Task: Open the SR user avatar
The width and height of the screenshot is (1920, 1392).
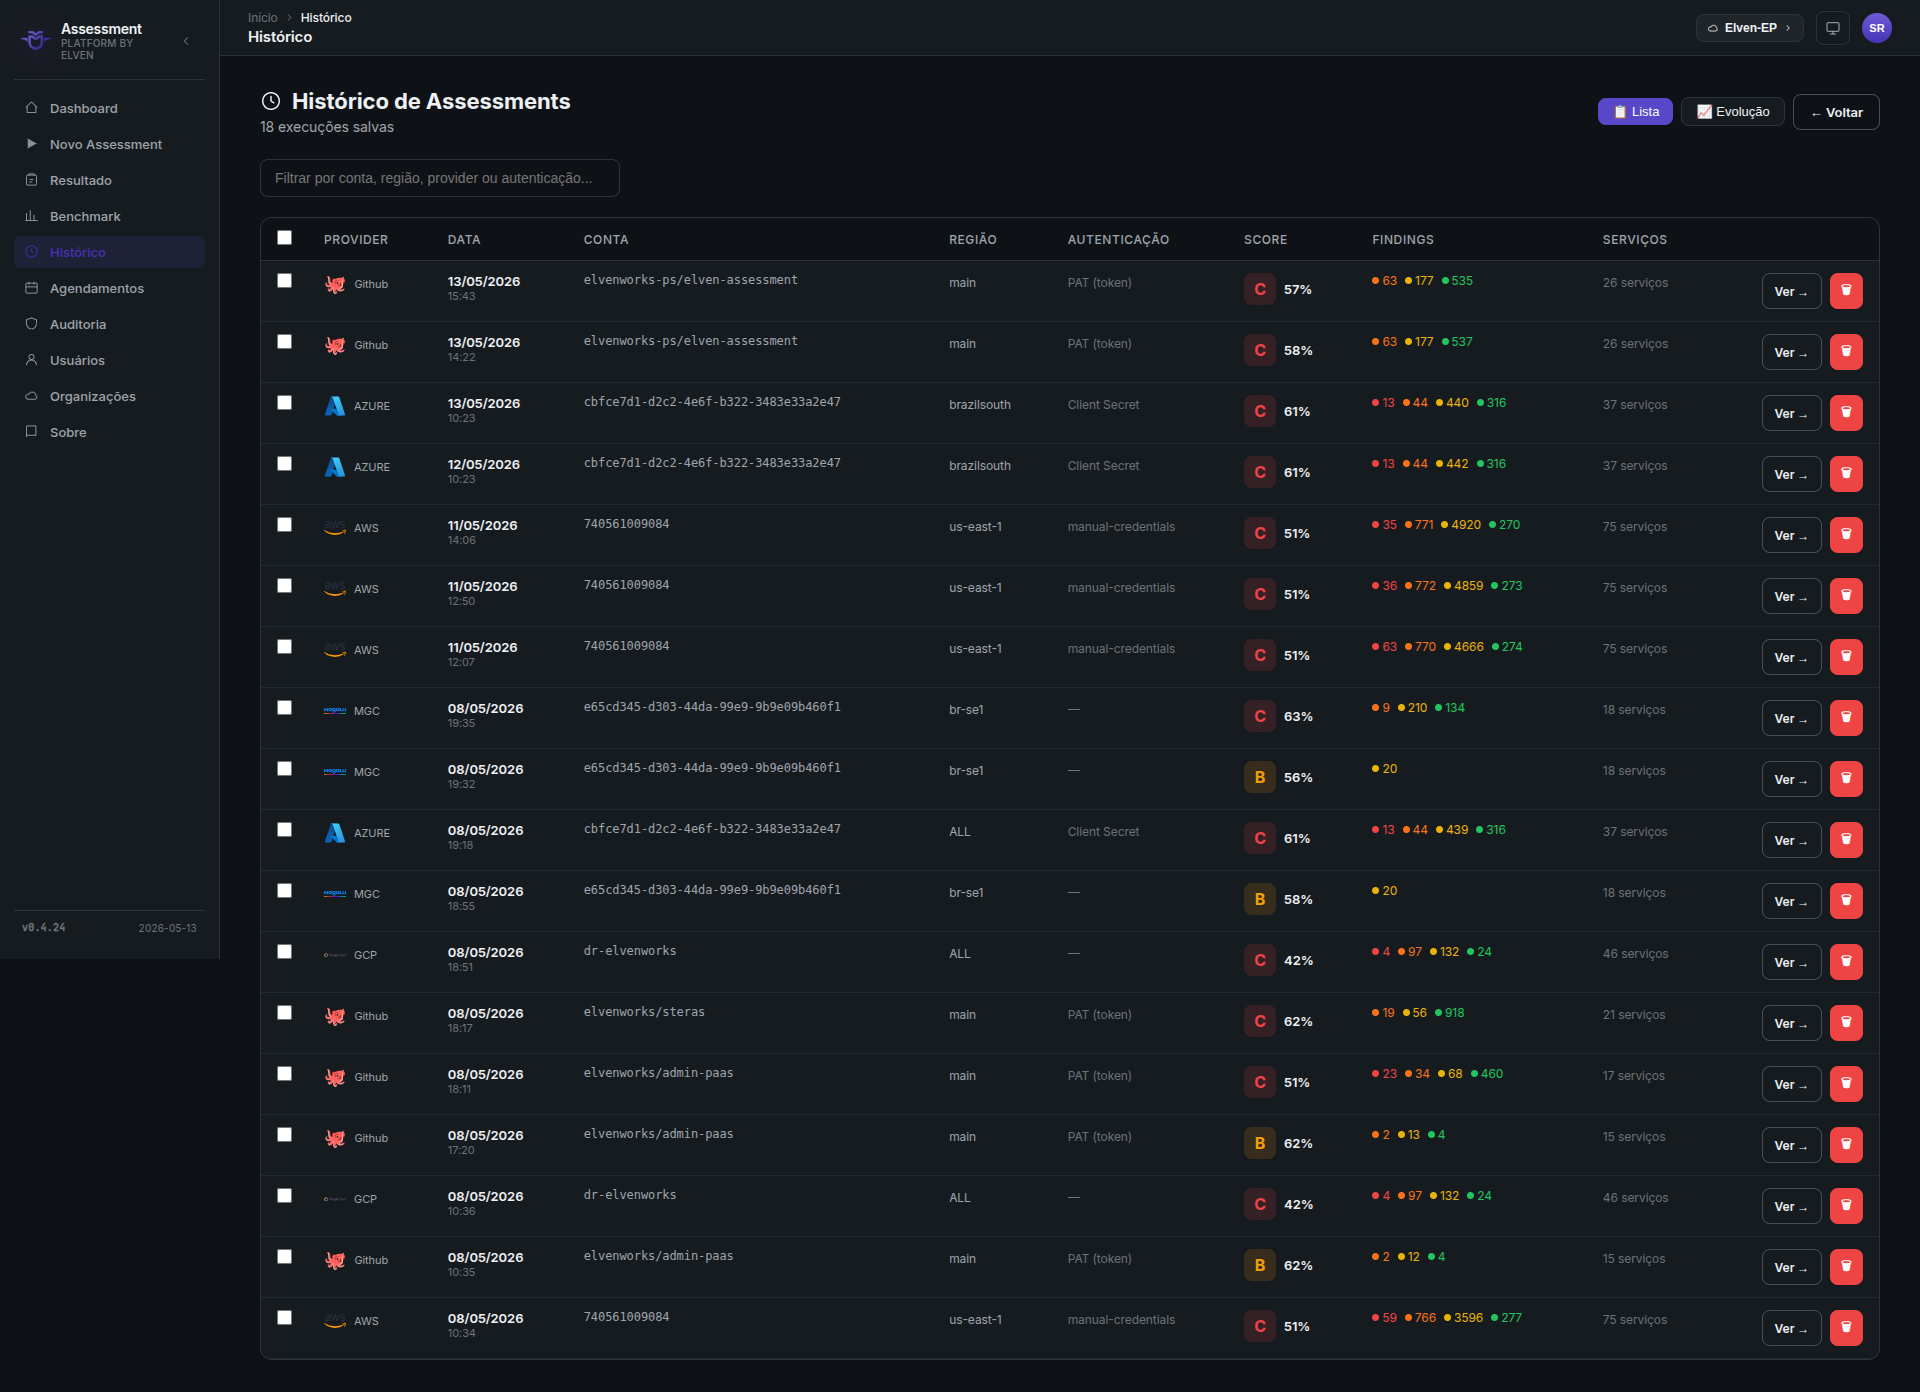Action: click(x=1877, y=28)
